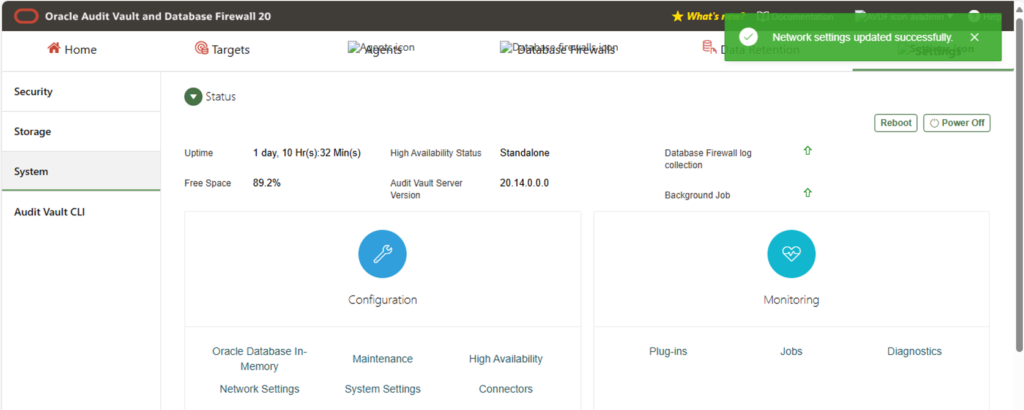Screen dimensions: 1024x410
Task: Click the teal Monitoring heartbeat icon
Action: tap(792, 254)
